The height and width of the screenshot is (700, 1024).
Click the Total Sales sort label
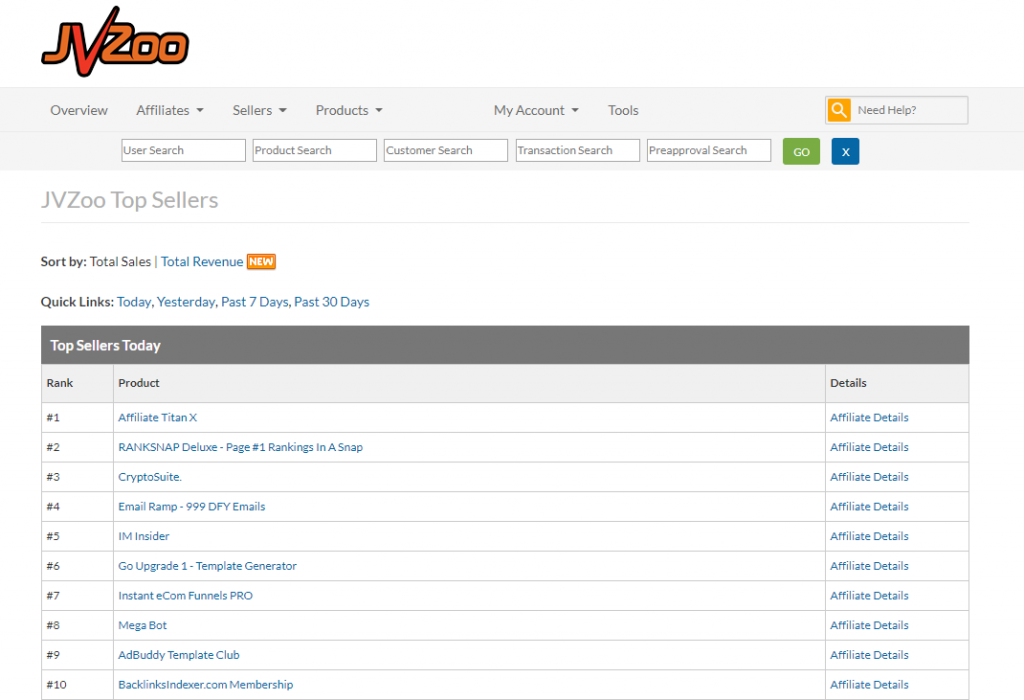click(x=120, y=261)
